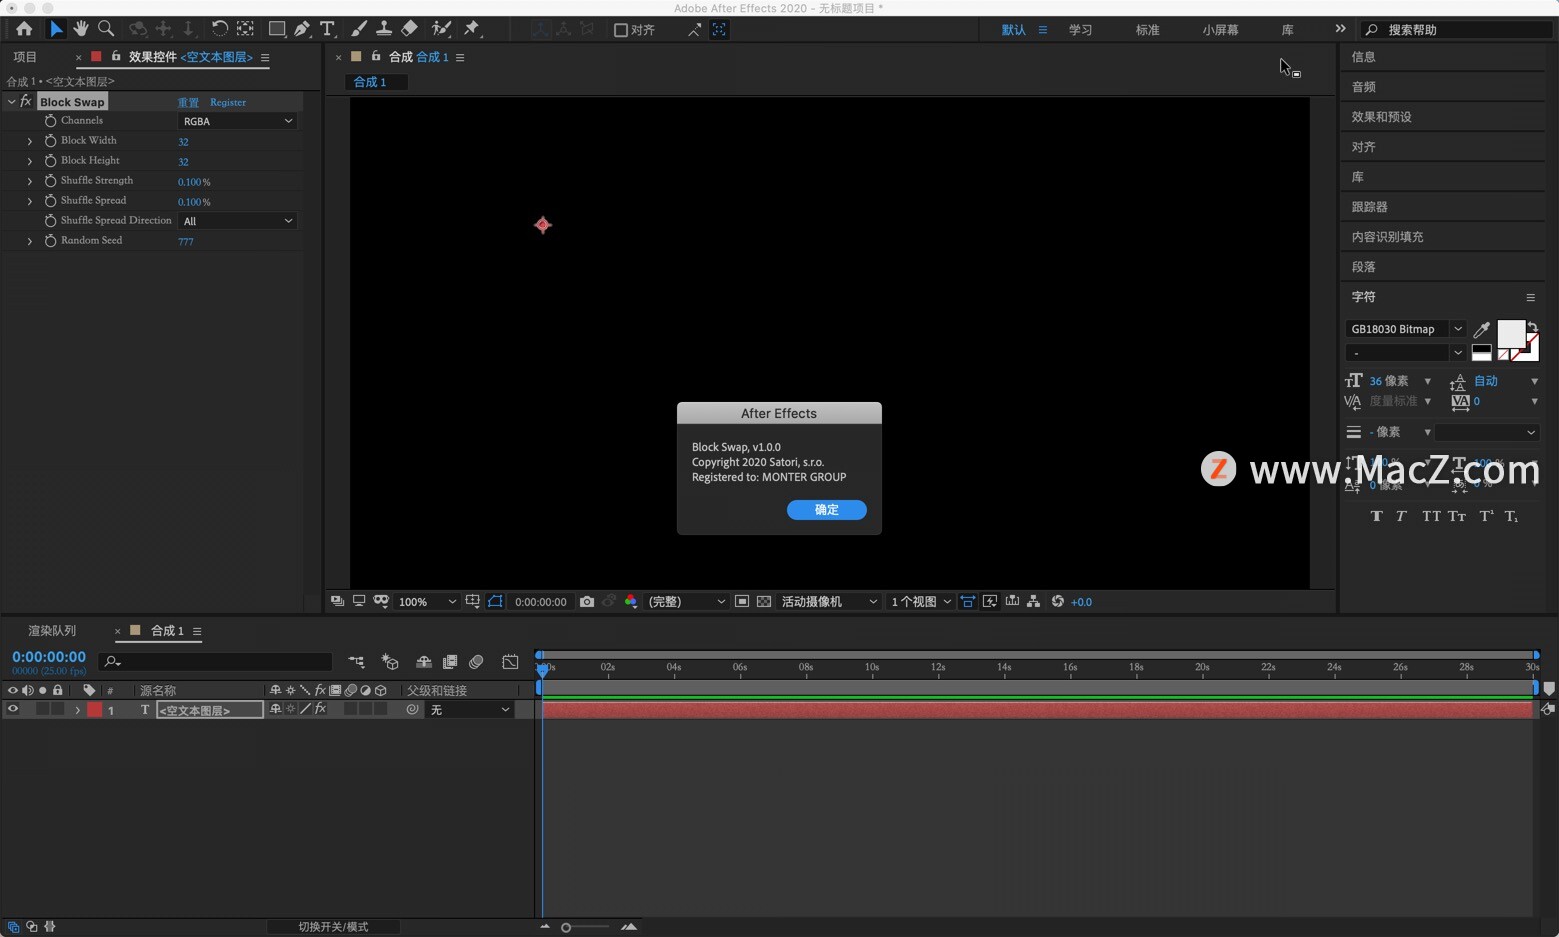Image resolution: width=1559 pixels, height=937 pixels.
Task: Click the 合成 1 viewer tab button
Action: pyautogui.click(x=376, y=82)
